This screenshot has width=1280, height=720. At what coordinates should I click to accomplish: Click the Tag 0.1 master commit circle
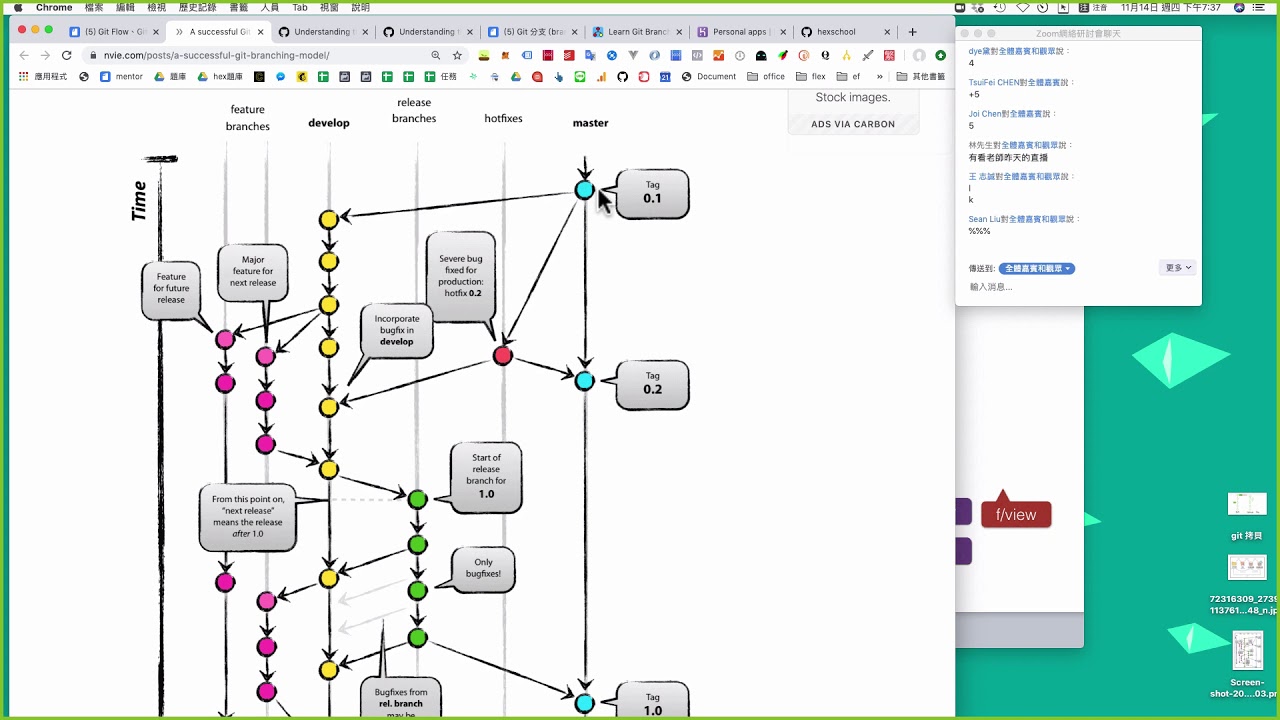pos(585,190)
